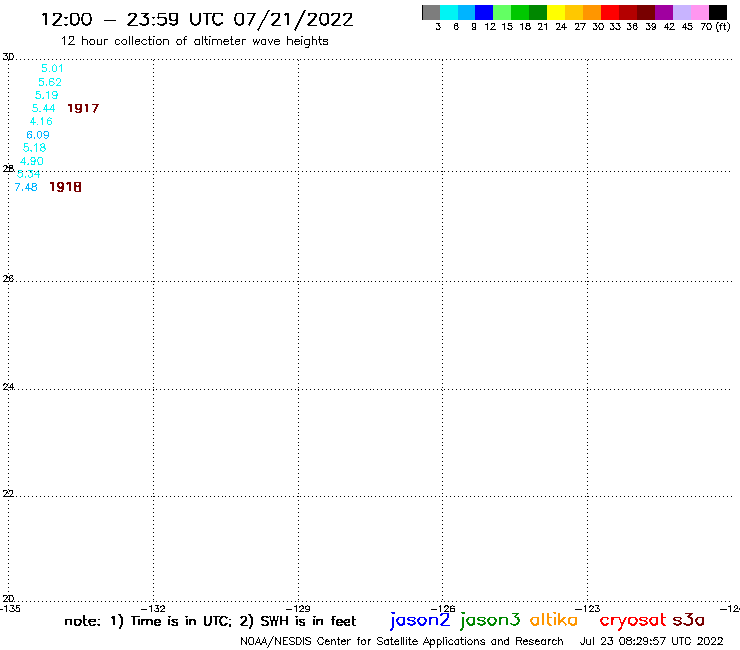Click wave height value 5.44
This screenshot has width=740, height=650.
[x=43, y=109]
